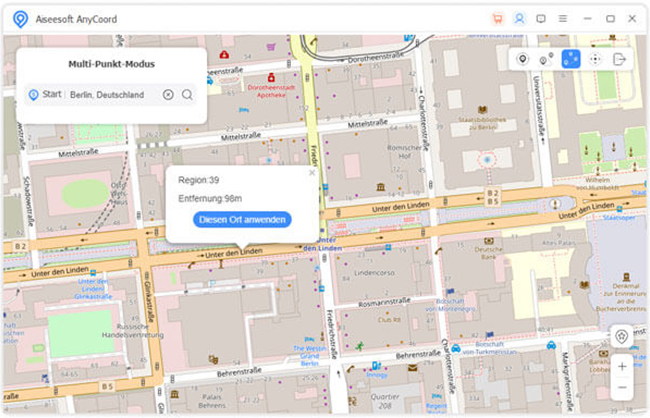
Task: Click the magnifier search icon
Action: click(x=187, y=95)
